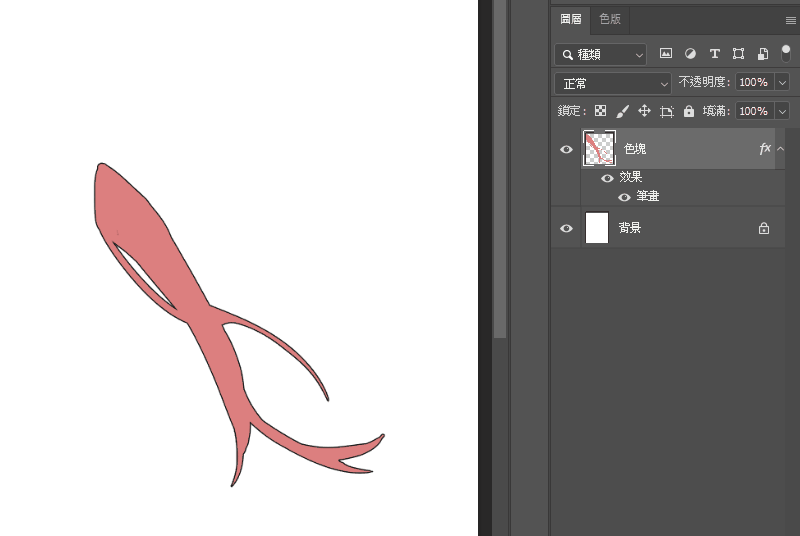This screenshot has width=800, height=536.
Task: Filter layers by shape layer icon
Action: 738,54
